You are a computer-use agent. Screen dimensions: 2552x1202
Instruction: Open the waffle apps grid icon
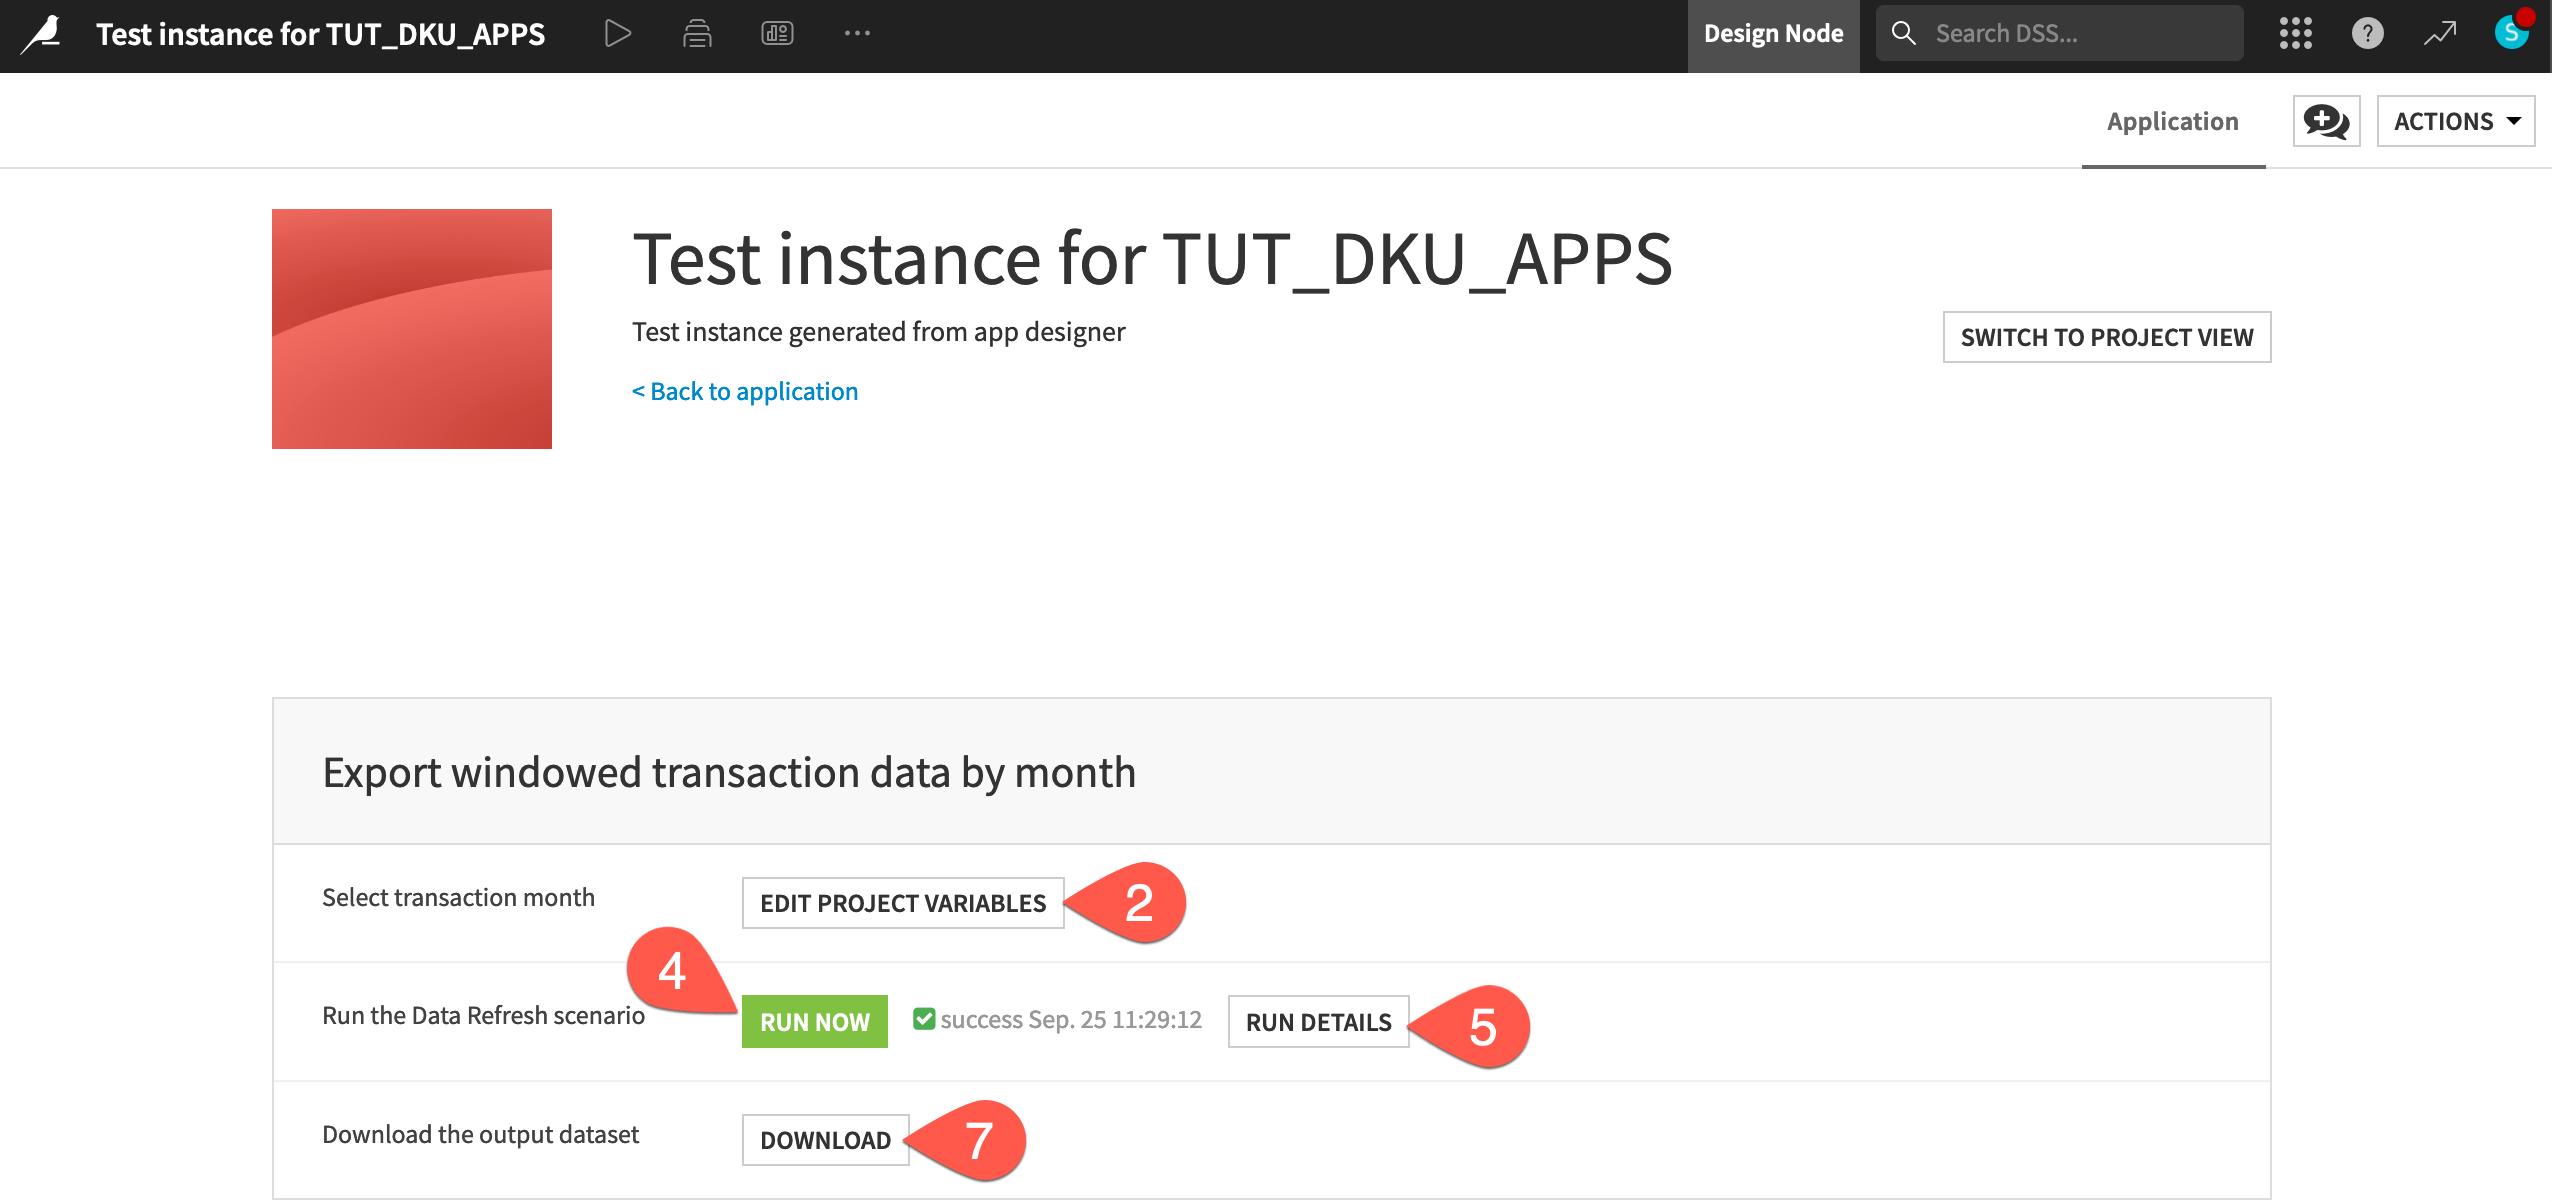(x=2295, y=33)
